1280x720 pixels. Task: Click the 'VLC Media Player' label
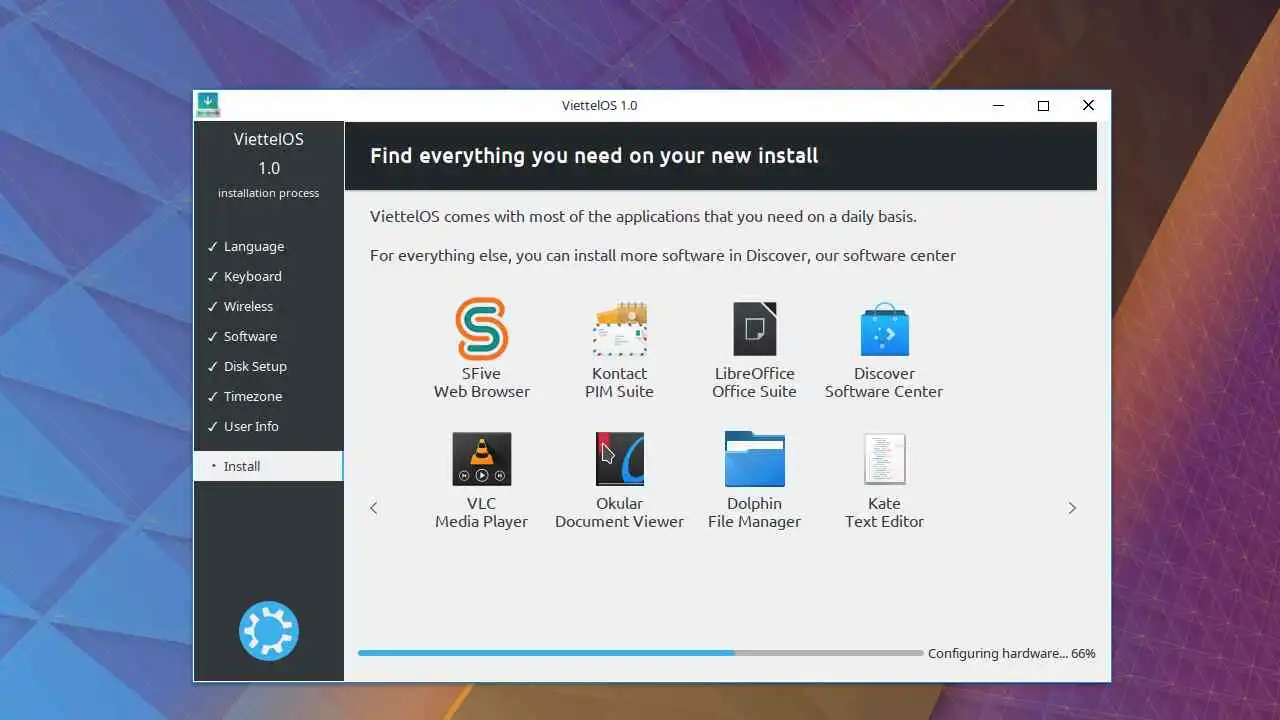click(x=482, y=512)
